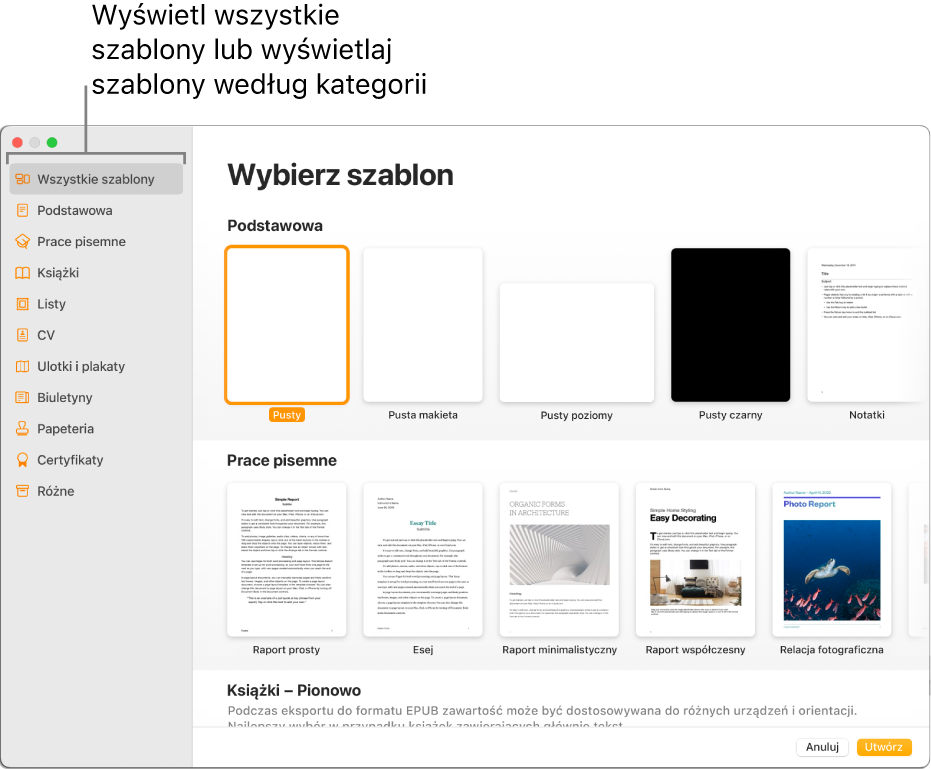Select the Wszystkie szablony category
Viewport: 931px width, 769px height.
[96, 179]
